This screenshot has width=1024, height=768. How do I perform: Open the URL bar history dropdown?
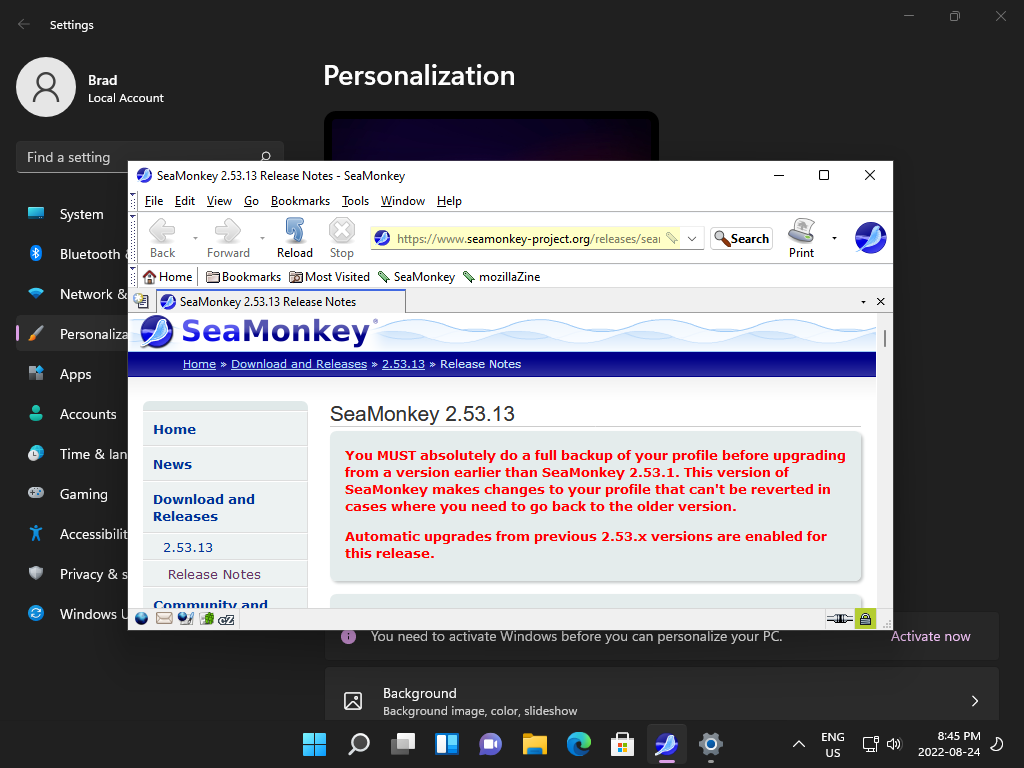[x=692, y=238]
